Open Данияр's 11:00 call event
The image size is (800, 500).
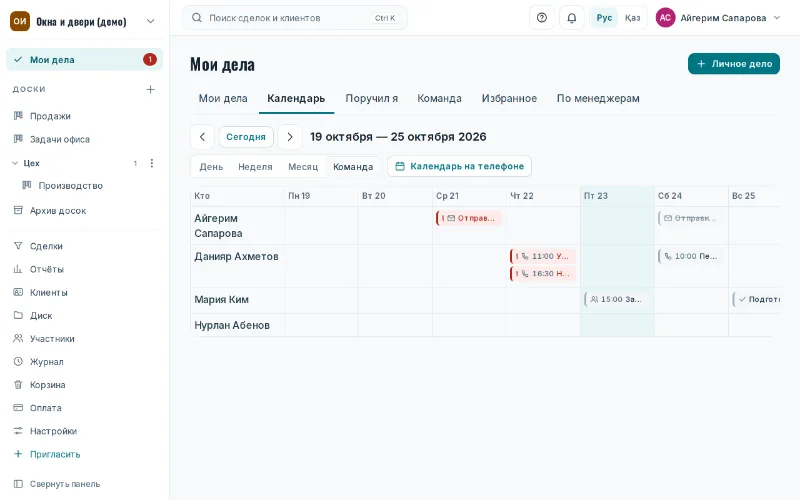pyautogui.click(x=543, y=256)
